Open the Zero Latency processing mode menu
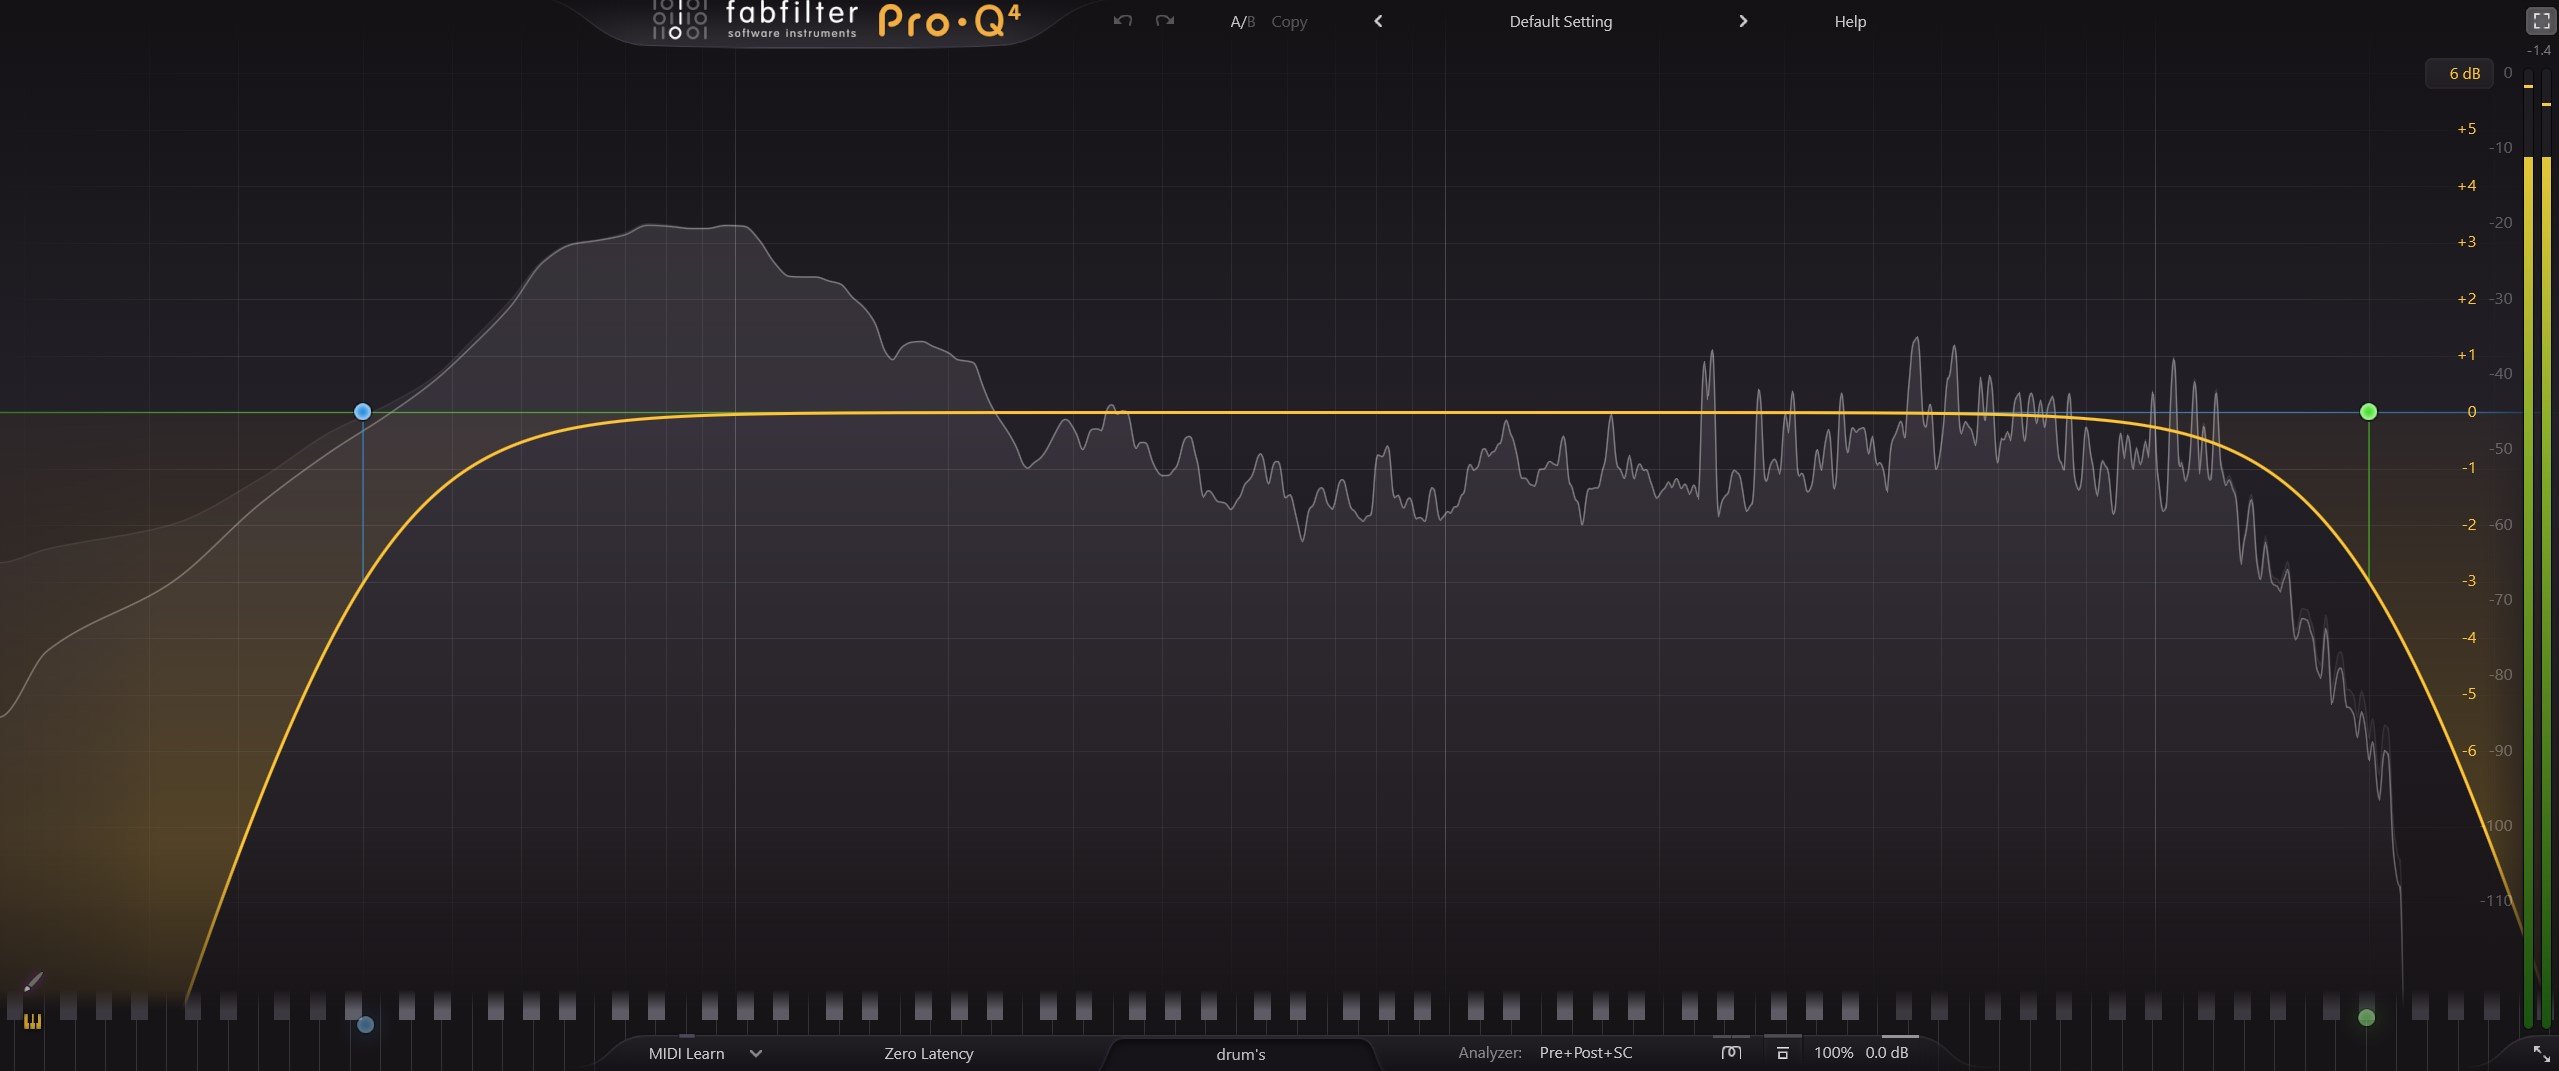Viewport: 2559px width, 1071px height. point(928,1053)
